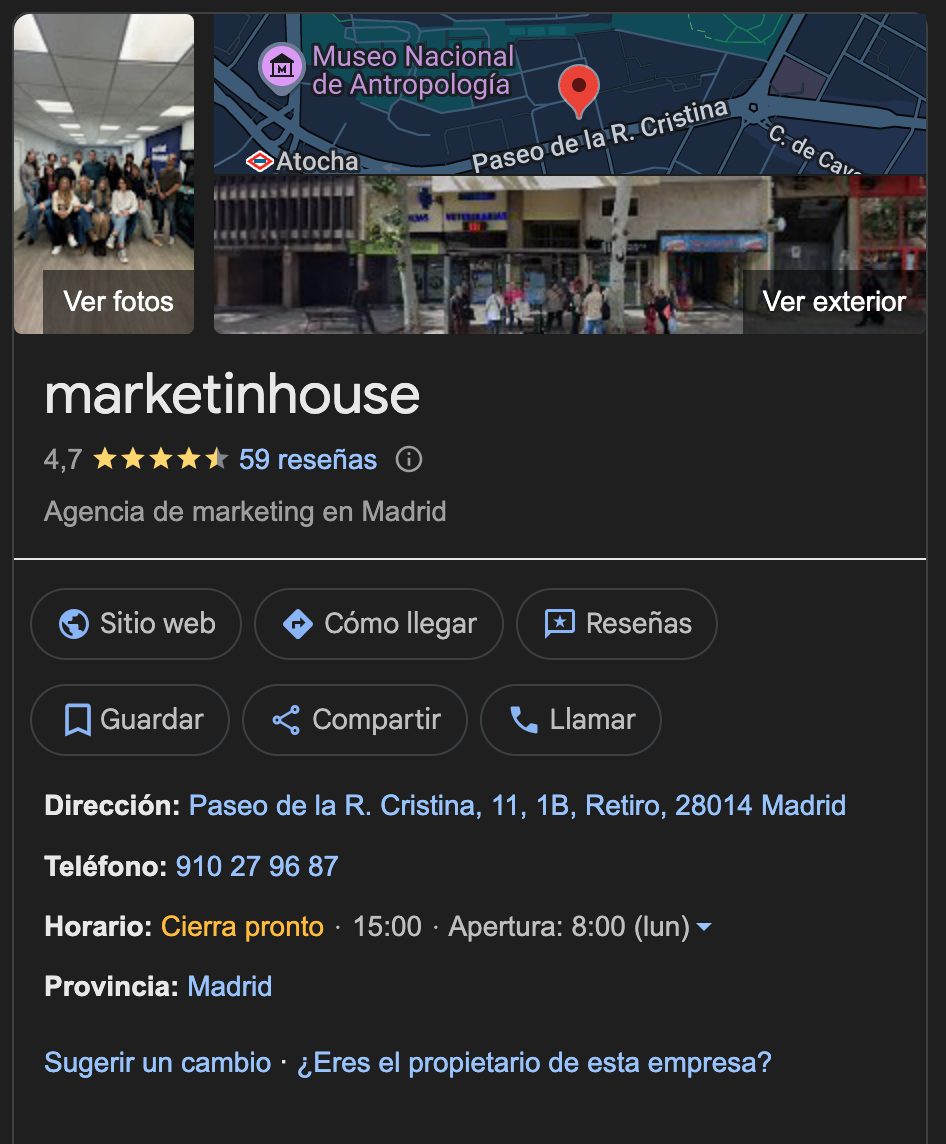Call the business with Llamar

[571, 719]
